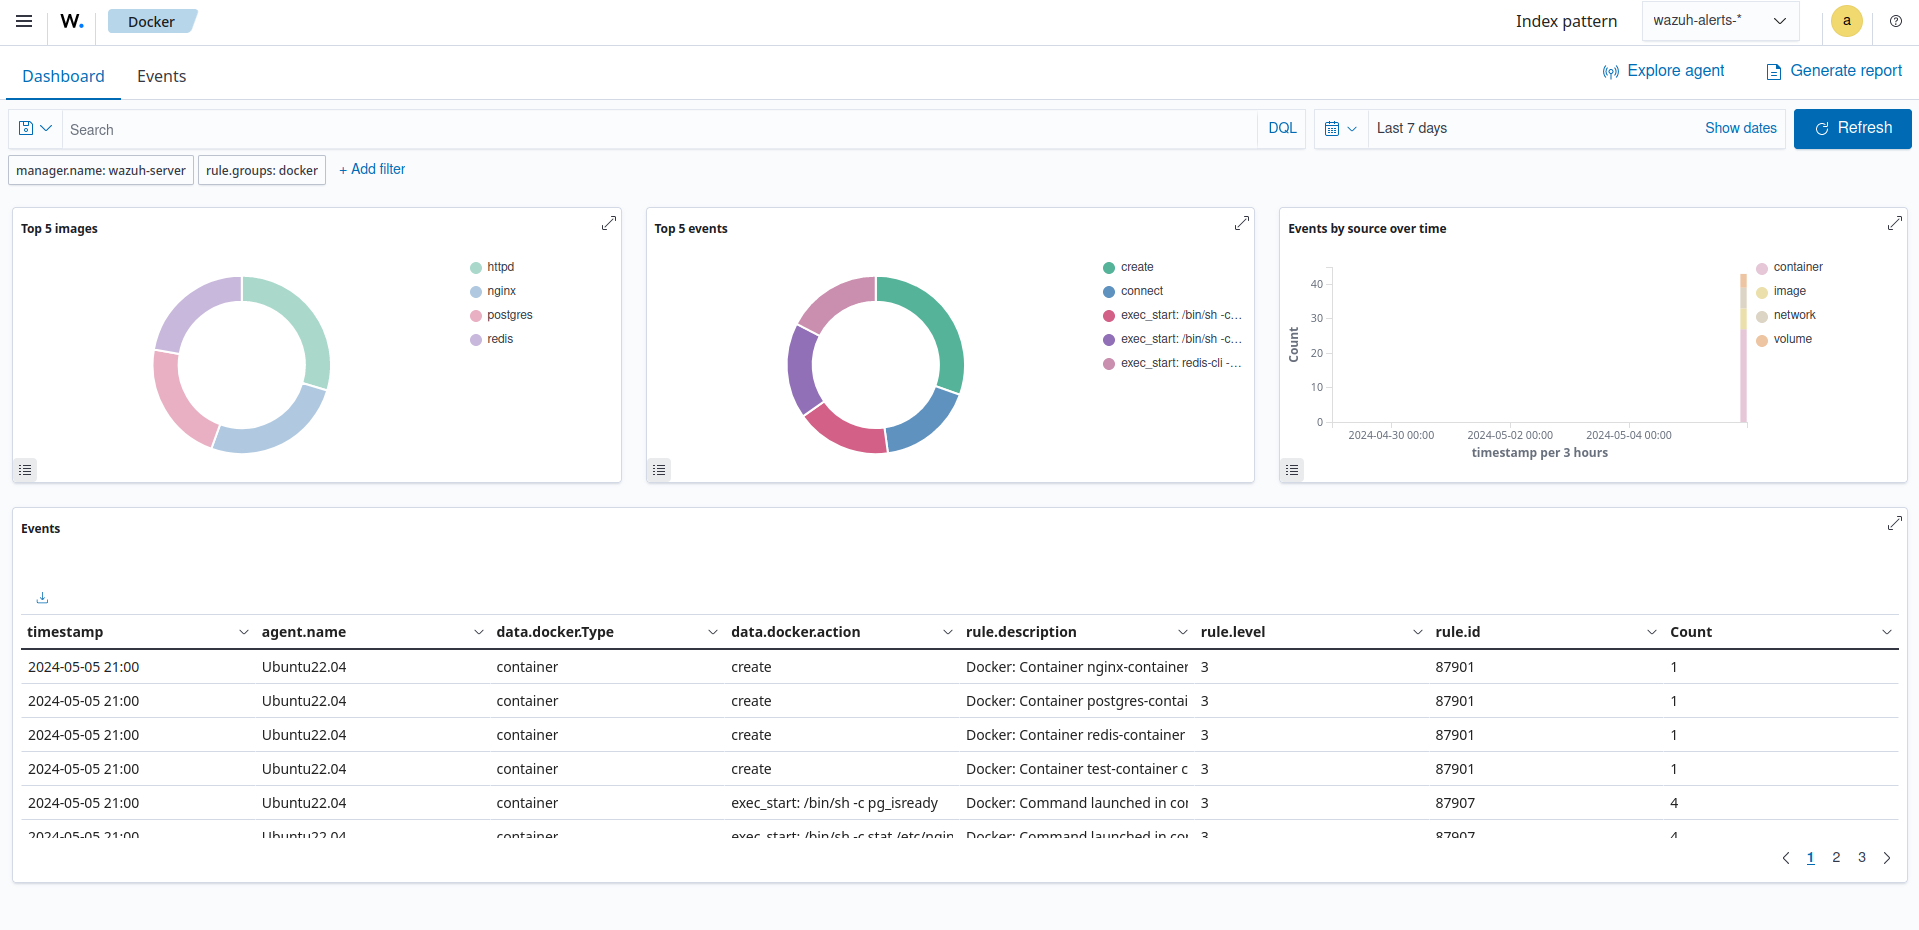Switch to the Events tab
The width and height of the screenshot is (1919, 930).
(x=161, y=76)
